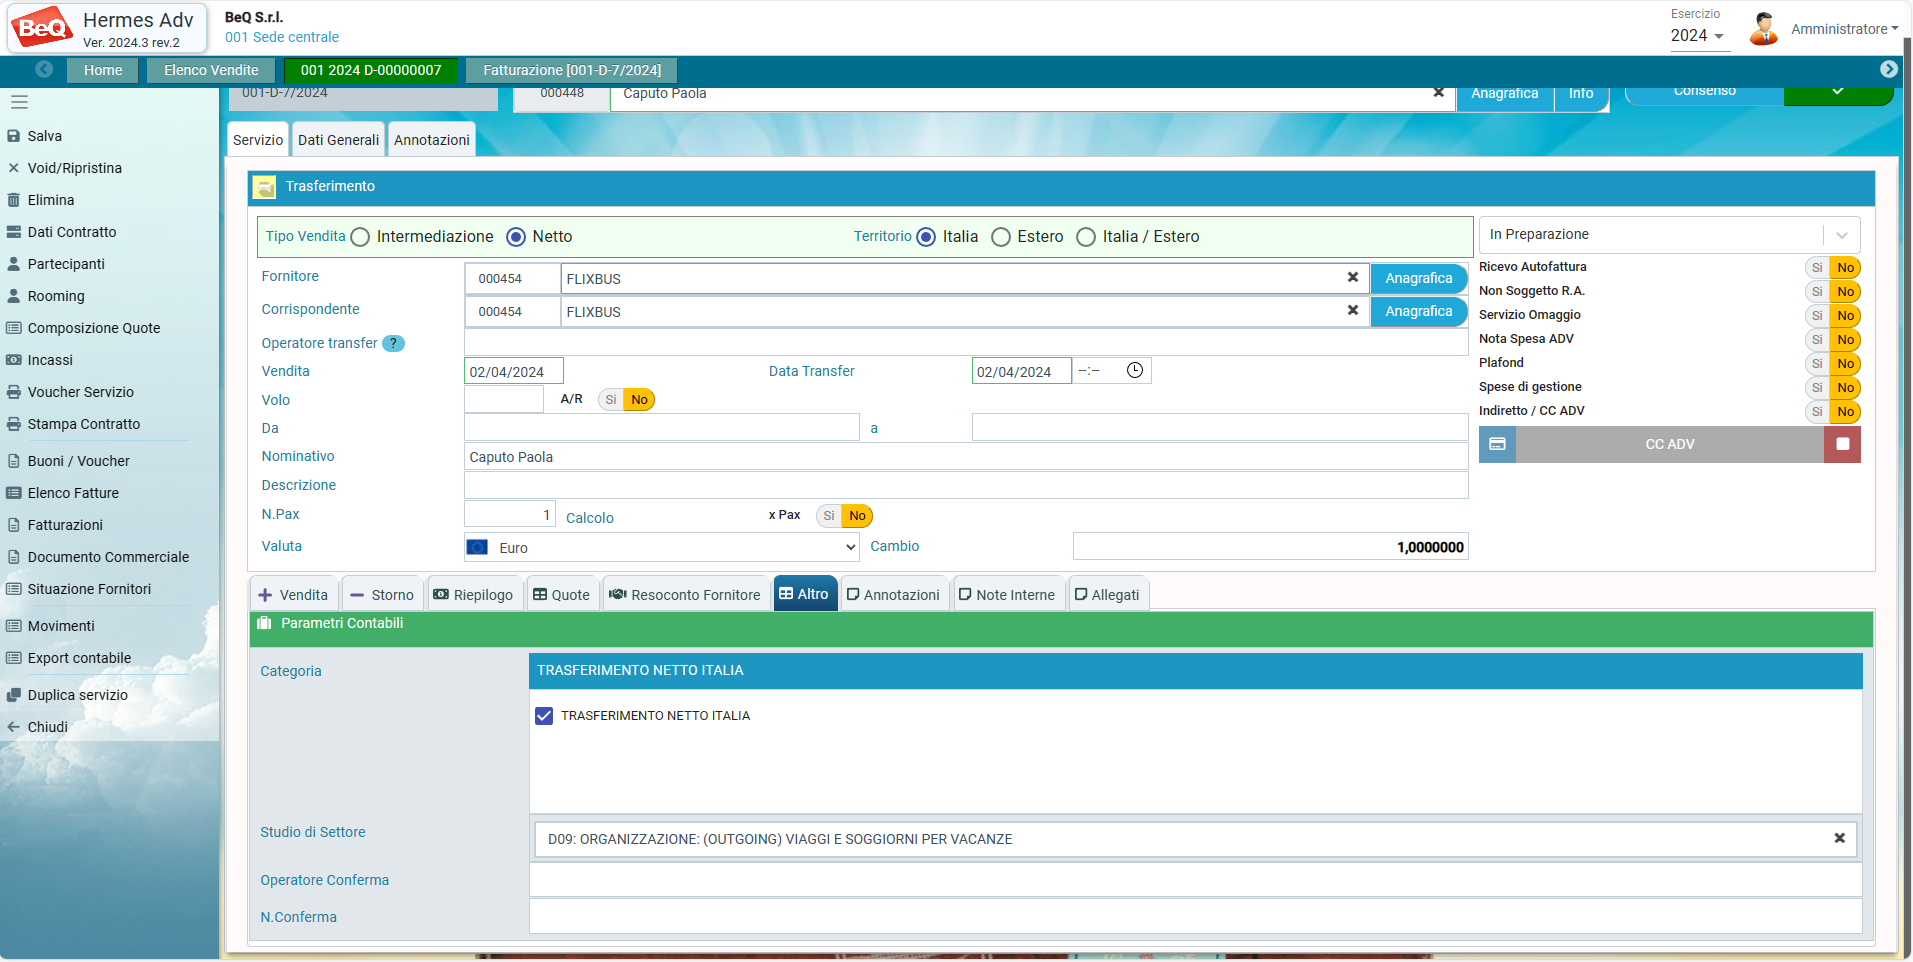This screenshot has width=1913, height=962.
Task: Expand the Esercizio 2024 year selector
Action: [1697, 36]
